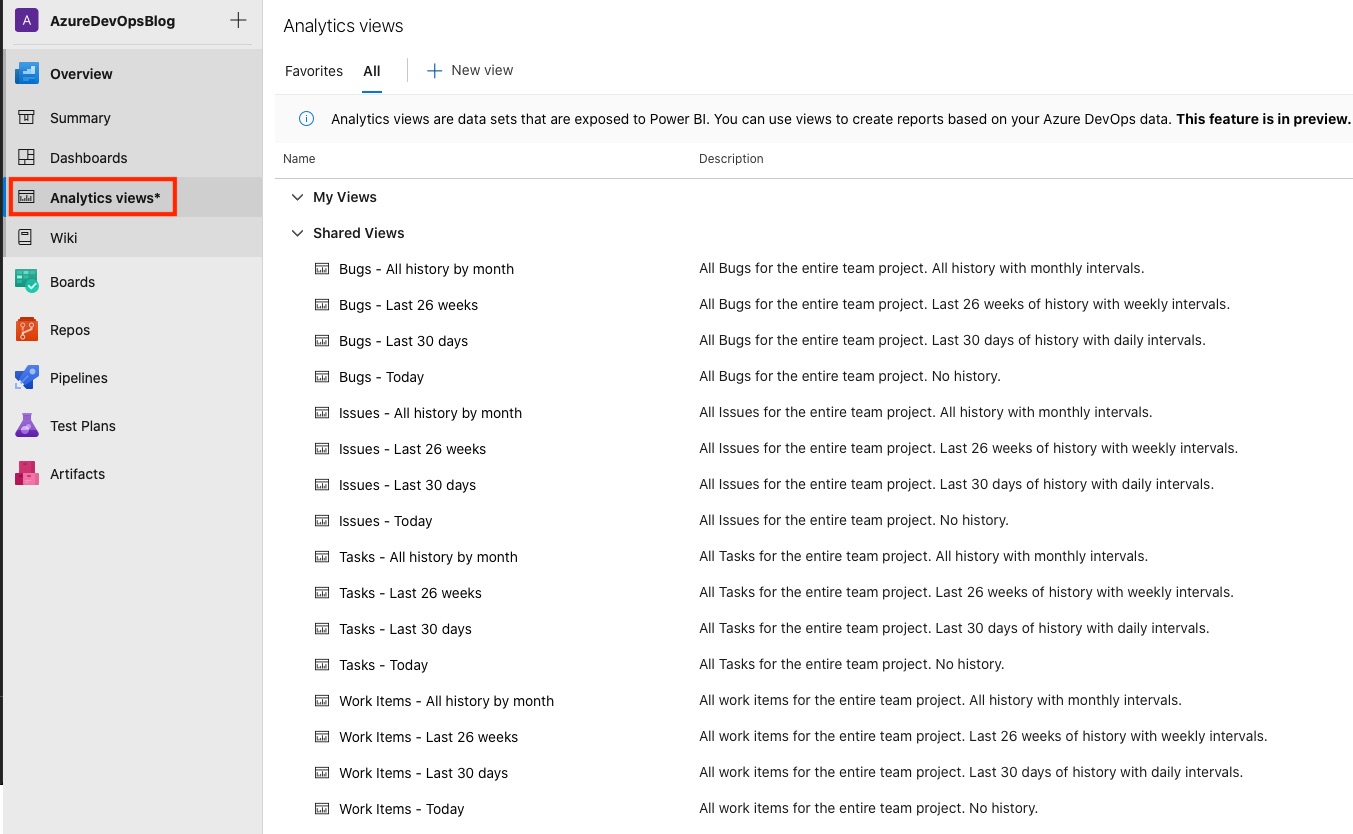Click view icon beside Tasks - Last 30 days
Viewport: 1353px width, 834px height.
coord(322,629)
